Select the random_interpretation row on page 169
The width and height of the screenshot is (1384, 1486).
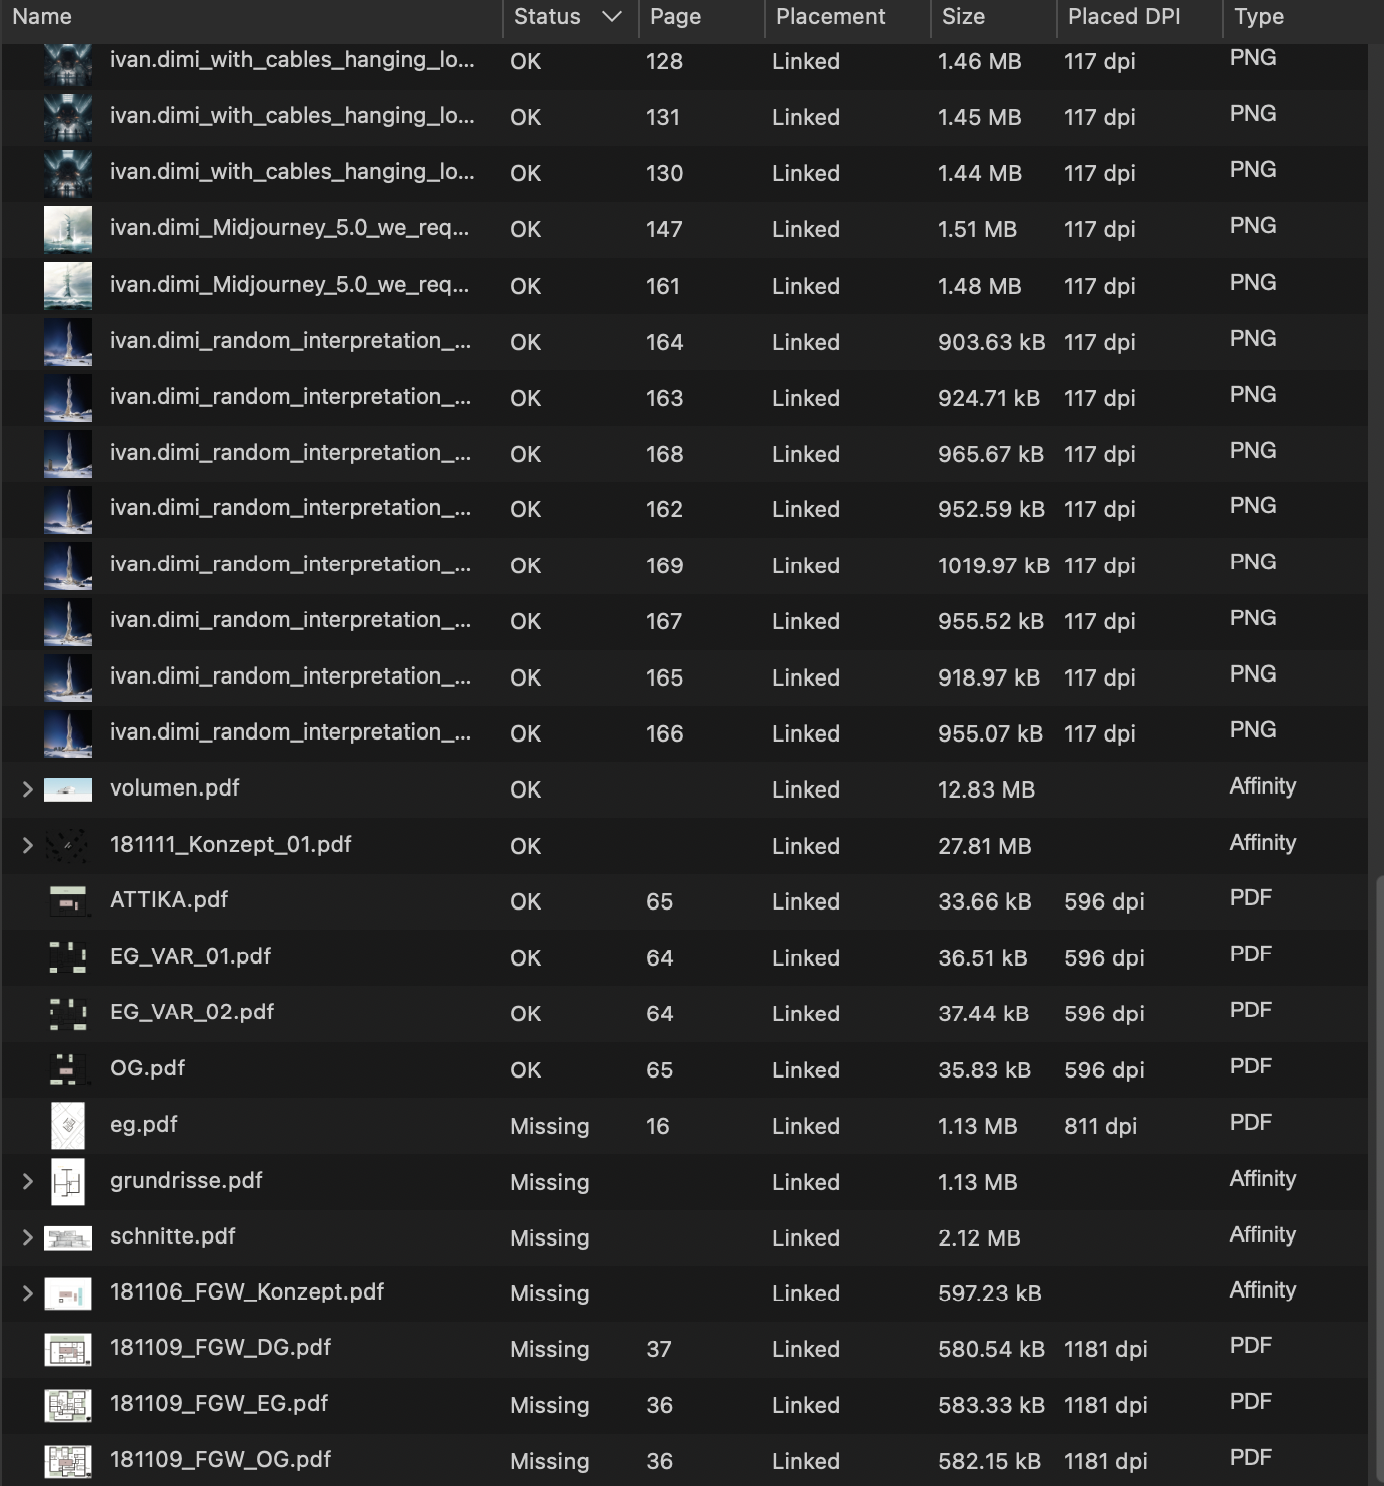coord(684,565)
